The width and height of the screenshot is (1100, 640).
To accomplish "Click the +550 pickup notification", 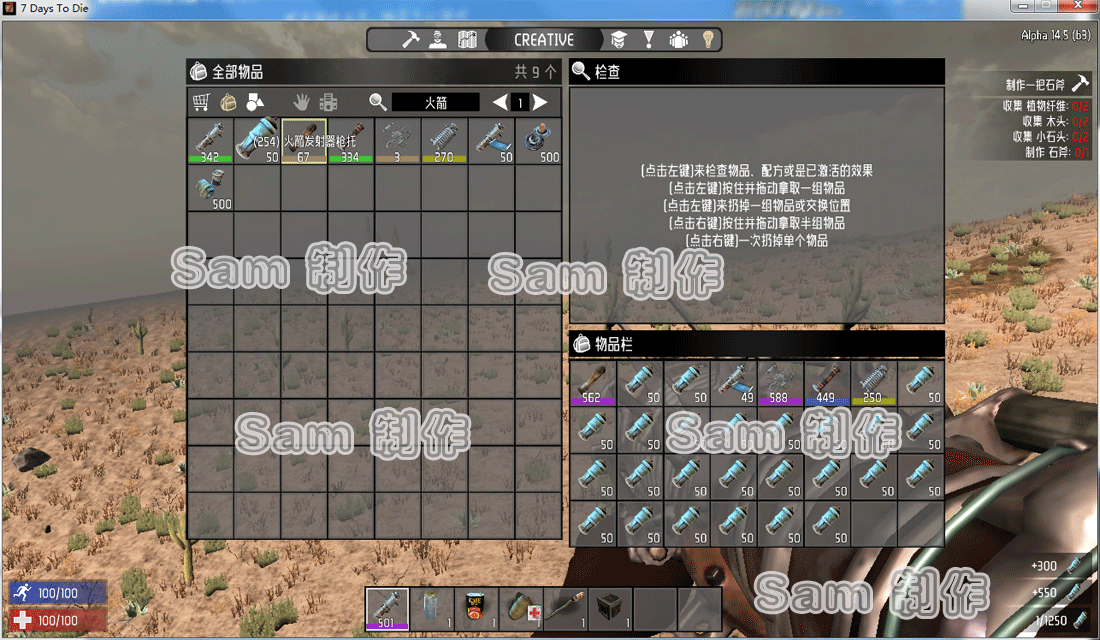I will pos(1044,593).
